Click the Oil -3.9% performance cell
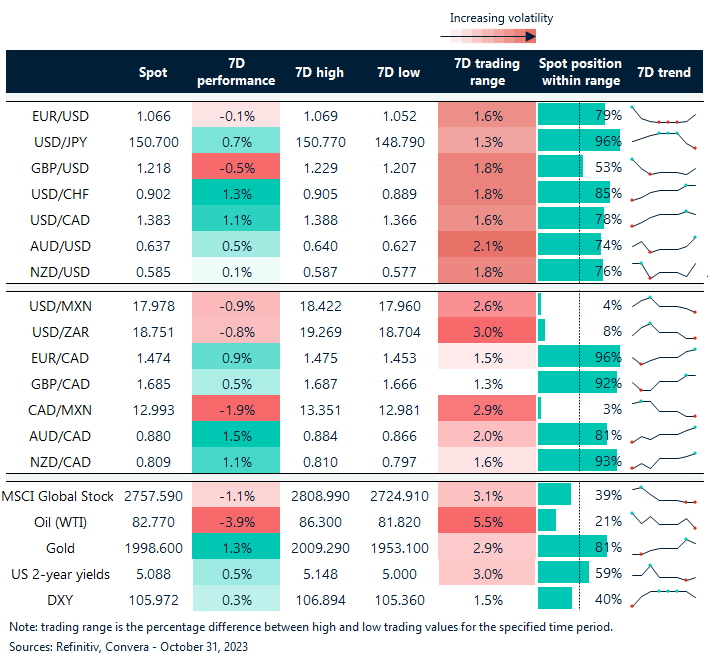This screenshot has height=658, width=708. pyautogui.click(x=236, y=522)
